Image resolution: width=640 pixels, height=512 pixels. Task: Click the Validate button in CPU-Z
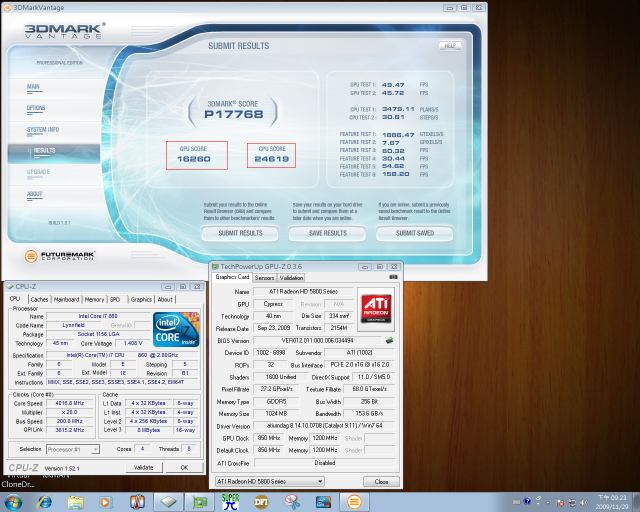coord(143,467)
